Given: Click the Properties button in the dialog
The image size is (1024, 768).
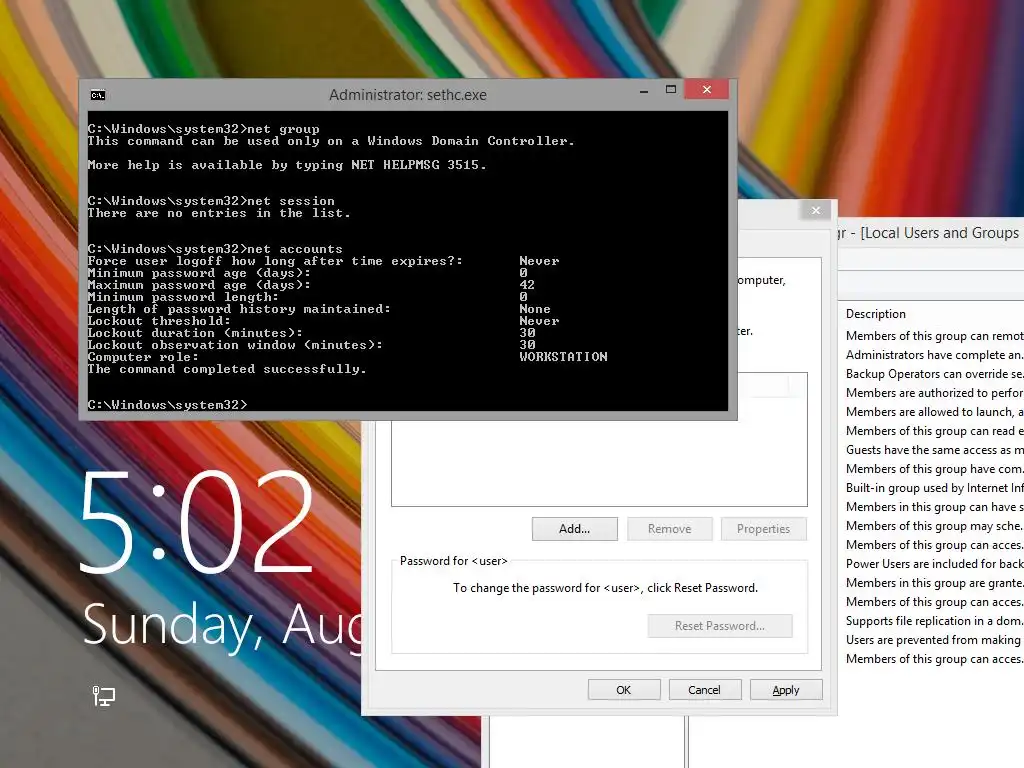Looking at the screenshot, I should click(x=763, y=529).
